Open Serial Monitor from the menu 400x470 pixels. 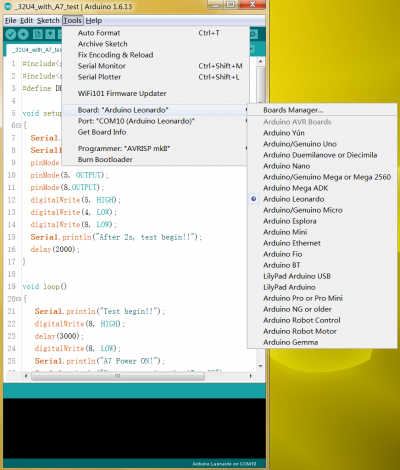point(156,66)
